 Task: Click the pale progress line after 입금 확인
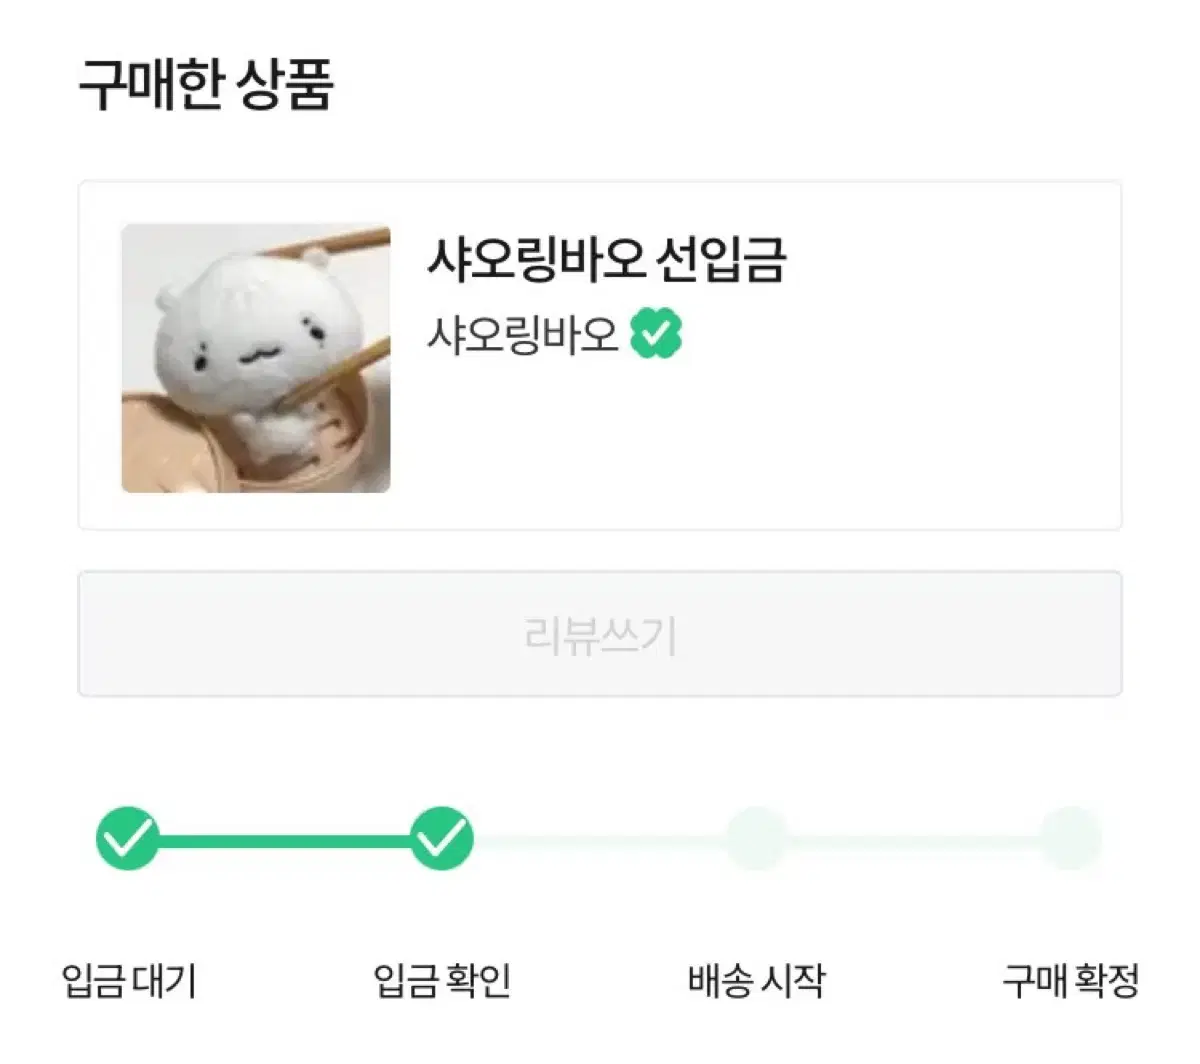[600, 839]
